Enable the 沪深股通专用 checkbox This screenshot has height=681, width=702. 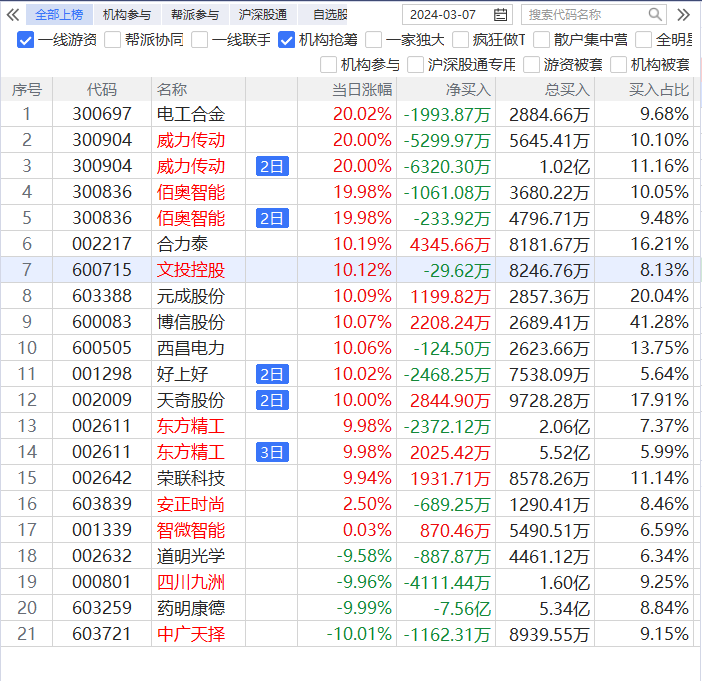click(x=415, y=64)
